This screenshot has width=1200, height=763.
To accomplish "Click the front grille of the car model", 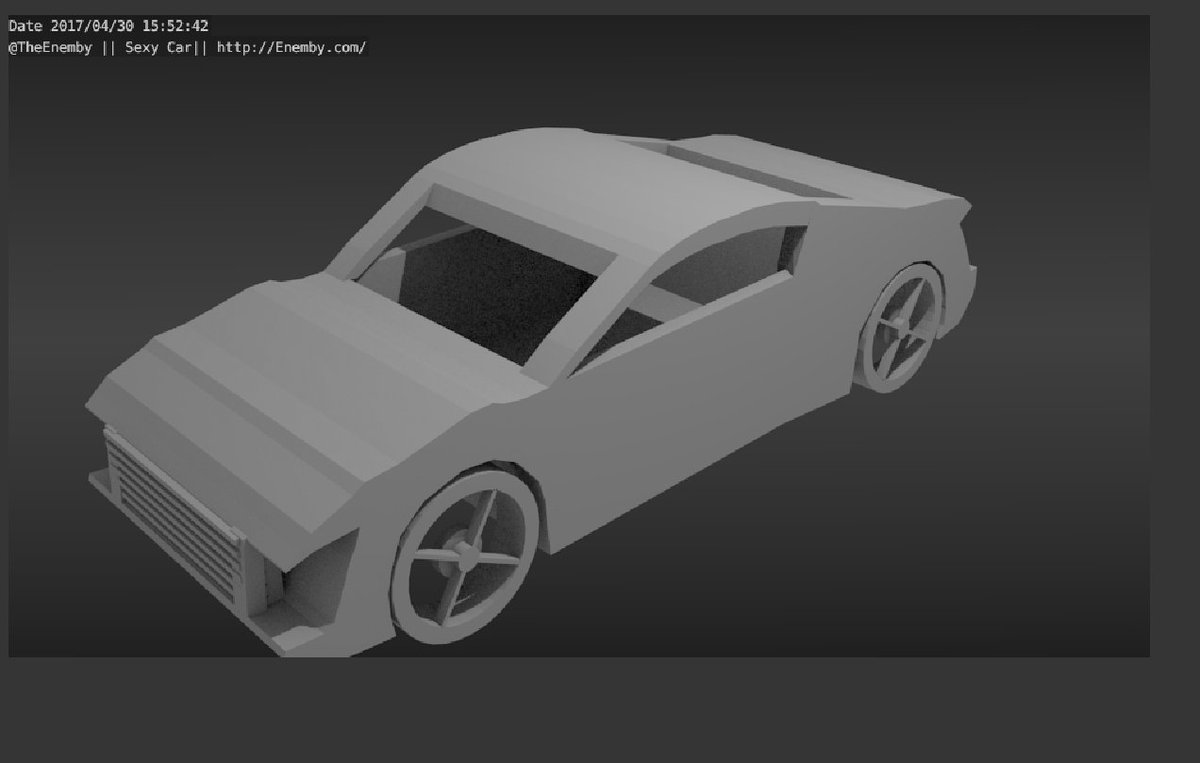I will (x=172, y=519).
